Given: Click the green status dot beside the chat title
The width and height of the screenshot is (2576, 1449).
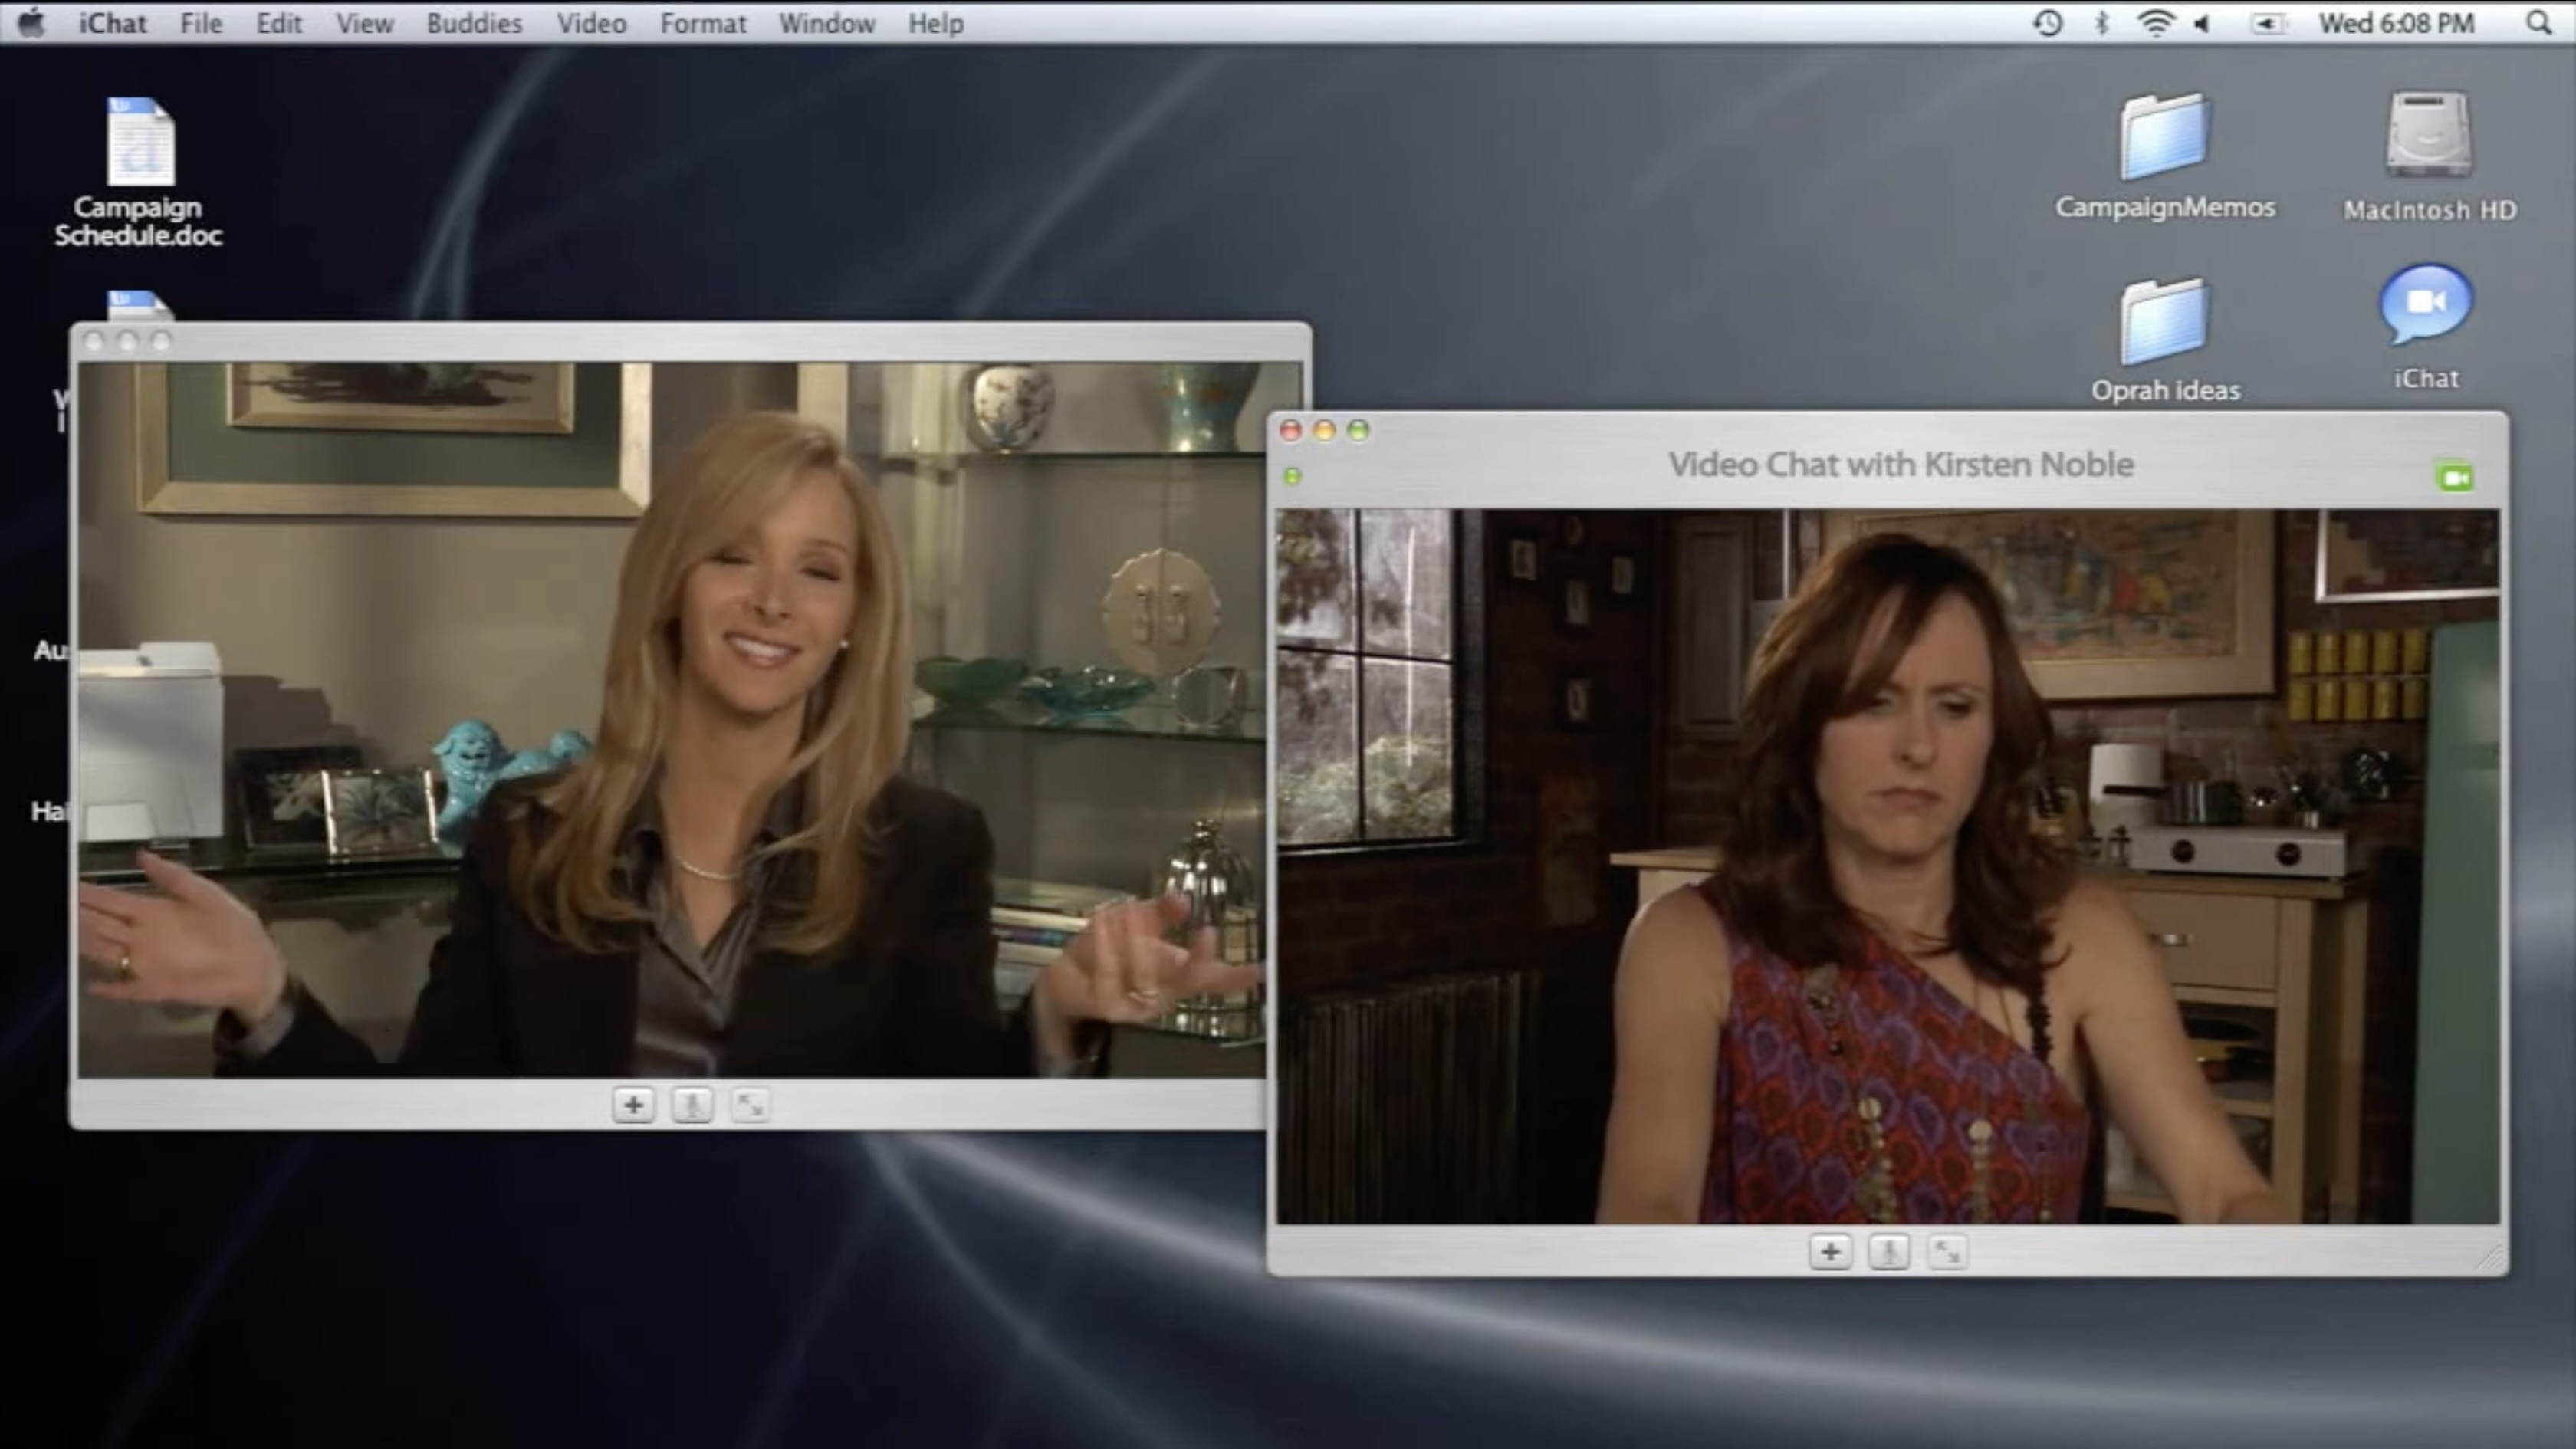Looking at the screenshot, I should (1292, 476).
